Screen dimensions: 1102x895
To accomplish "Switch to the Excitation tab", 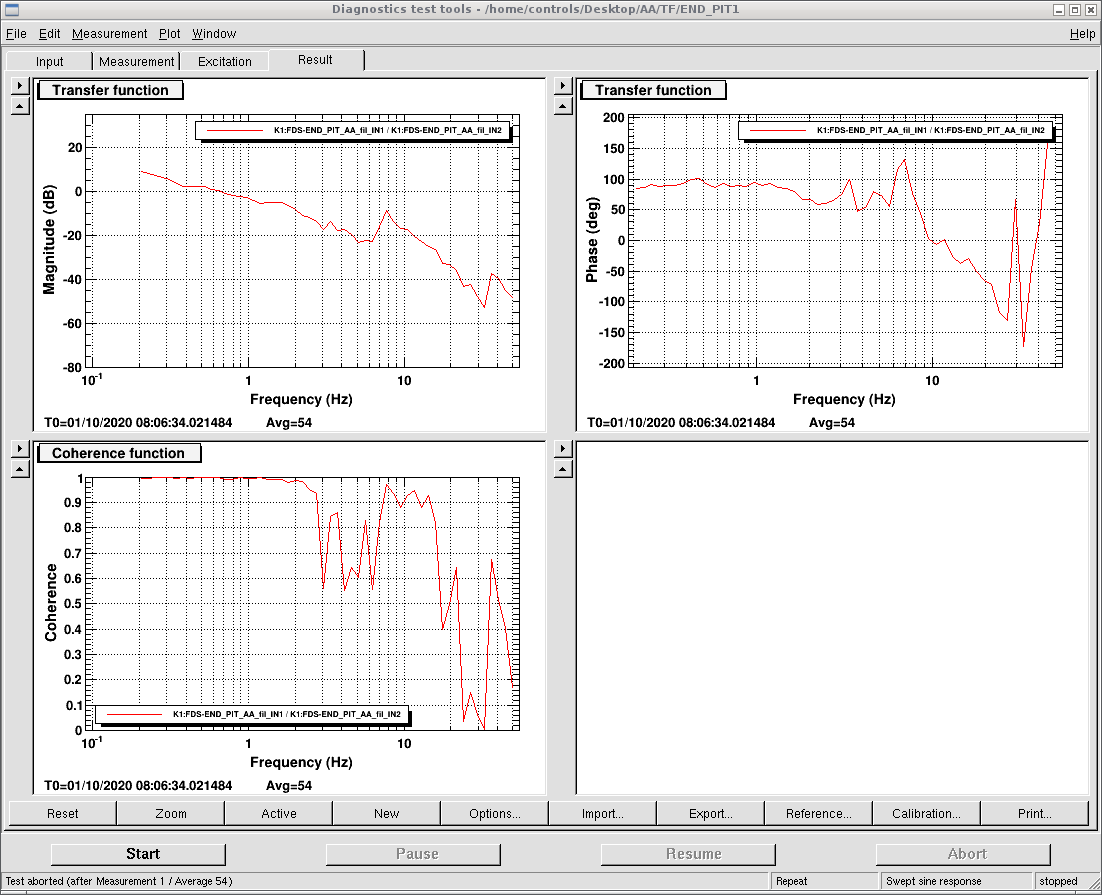I will 225,61.
